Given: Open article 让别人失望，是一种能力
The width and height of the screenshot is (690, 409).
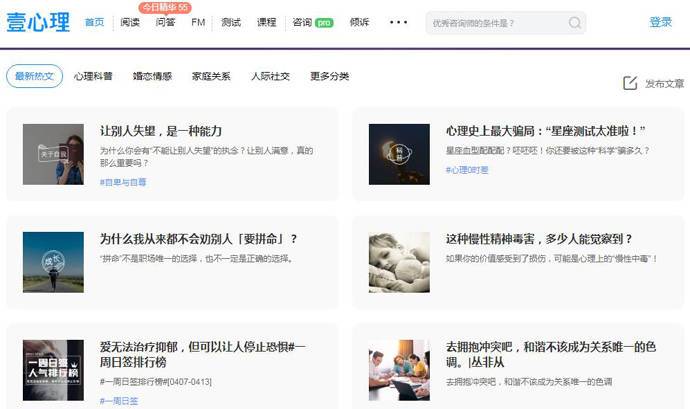Looking at the screenshot, I should [160, 131].
